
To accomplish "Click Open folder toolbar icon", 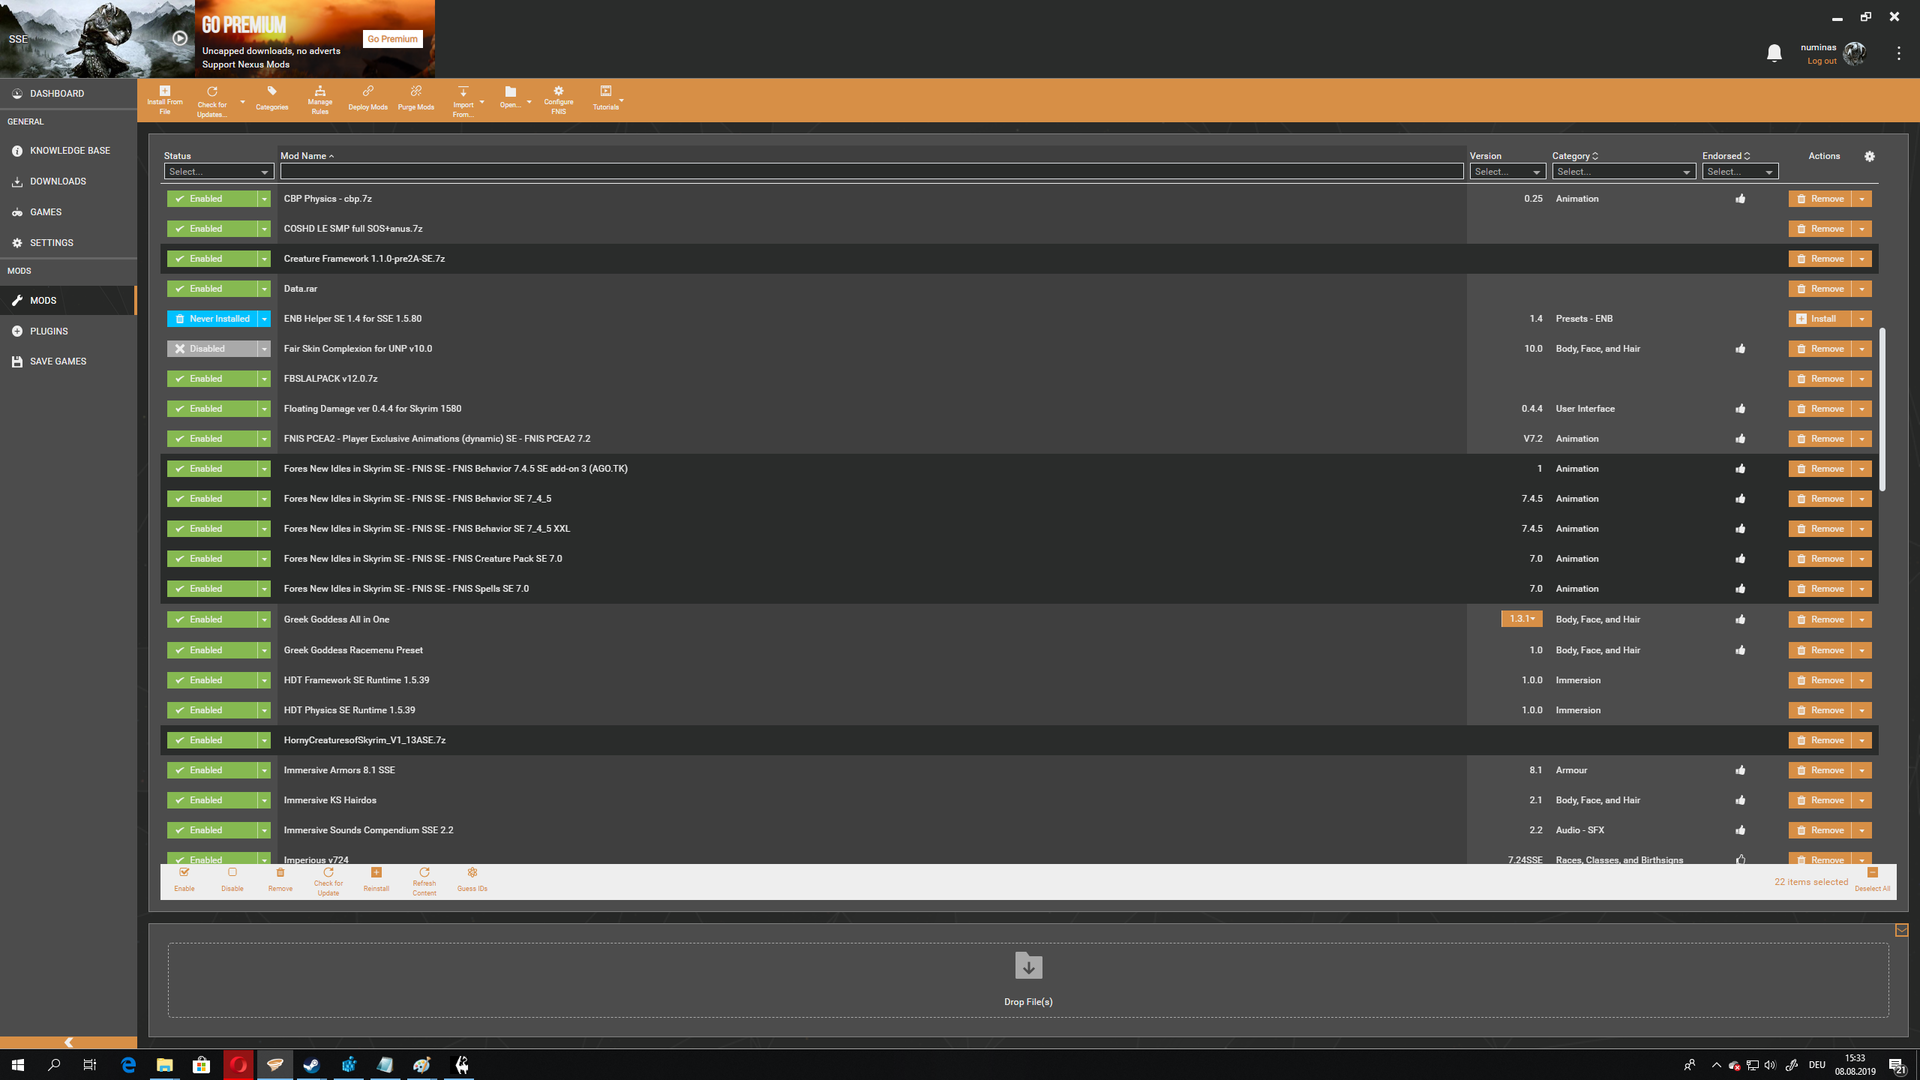I will [510, 97].
